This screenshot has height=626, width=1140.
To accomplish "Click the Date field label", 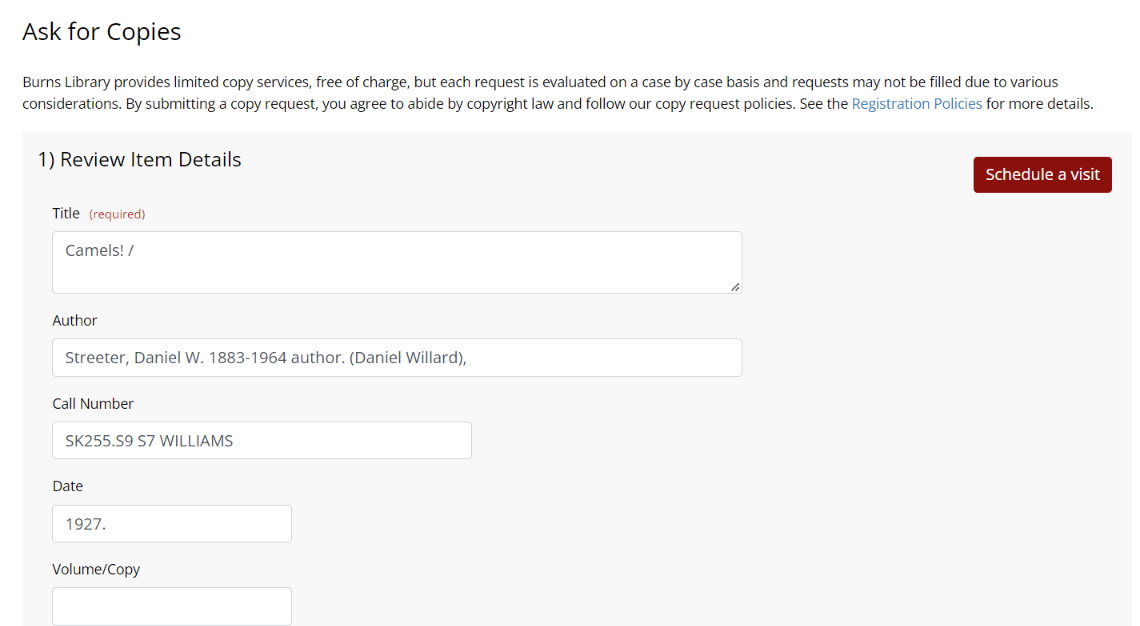I will (x=68, y=486).
